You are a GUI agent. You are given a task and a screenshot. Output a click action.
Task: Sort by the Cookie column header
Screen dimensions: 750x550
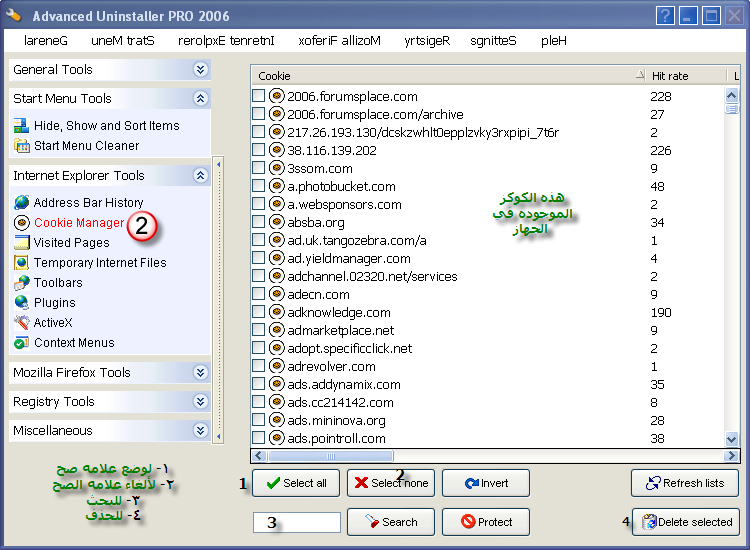[449, 76]
